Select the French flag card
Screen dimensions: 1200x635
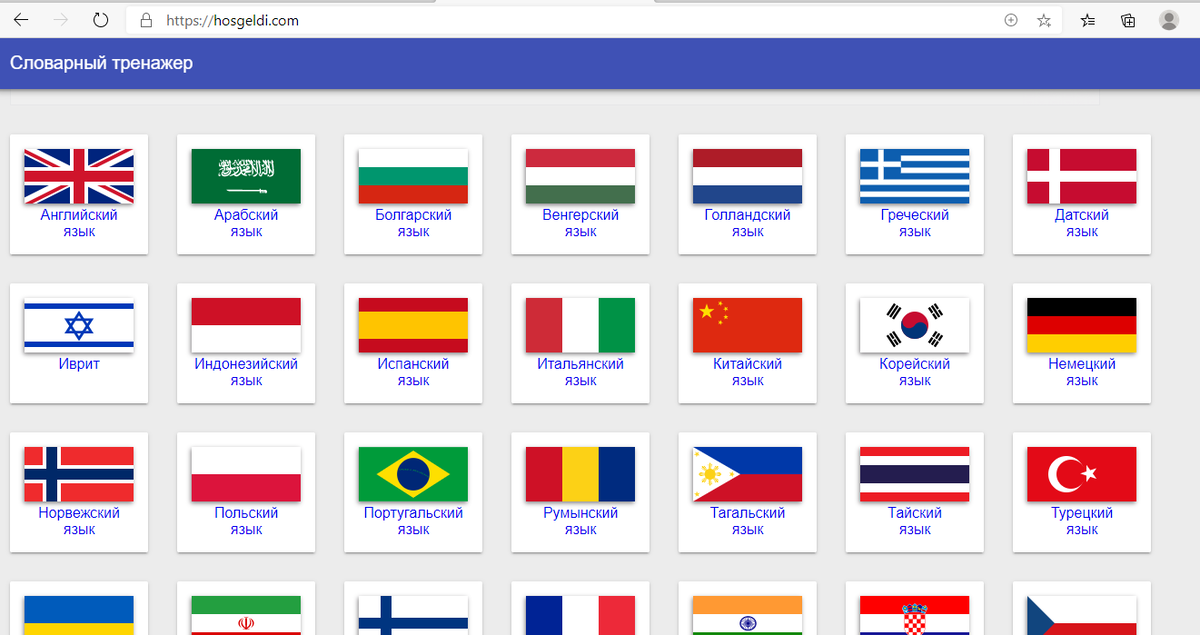[580, 608]
